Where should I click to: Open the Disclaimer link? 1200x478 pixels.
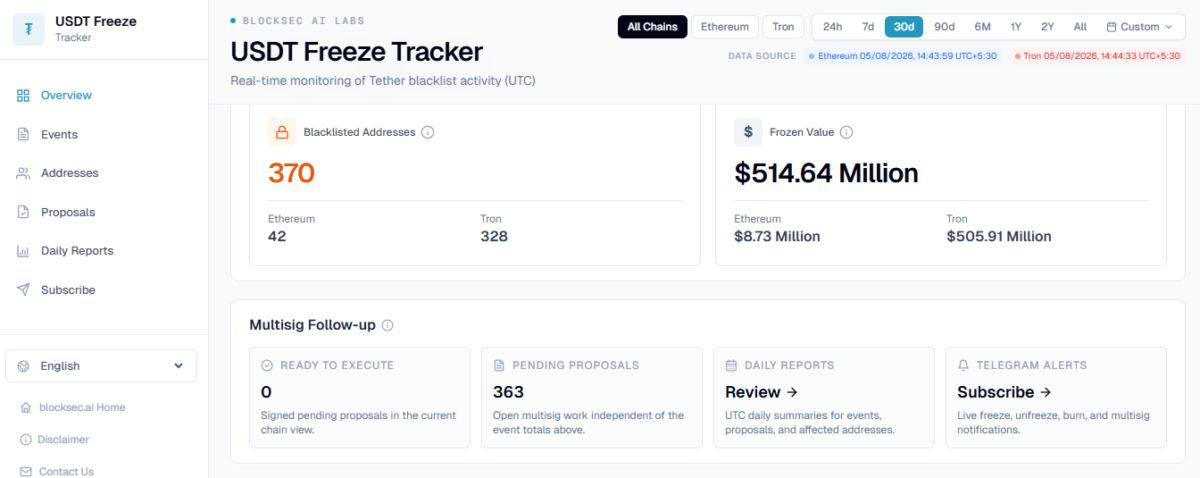coord(63,440)
